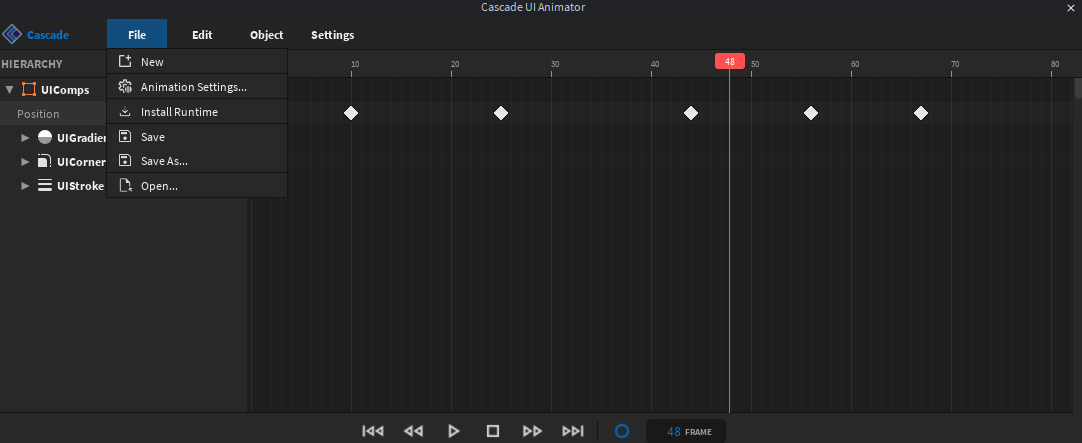Collapse the UIComps root node
Viewport: 1082px width, 443px height.
pyautogui.click(x=10, y=89)
